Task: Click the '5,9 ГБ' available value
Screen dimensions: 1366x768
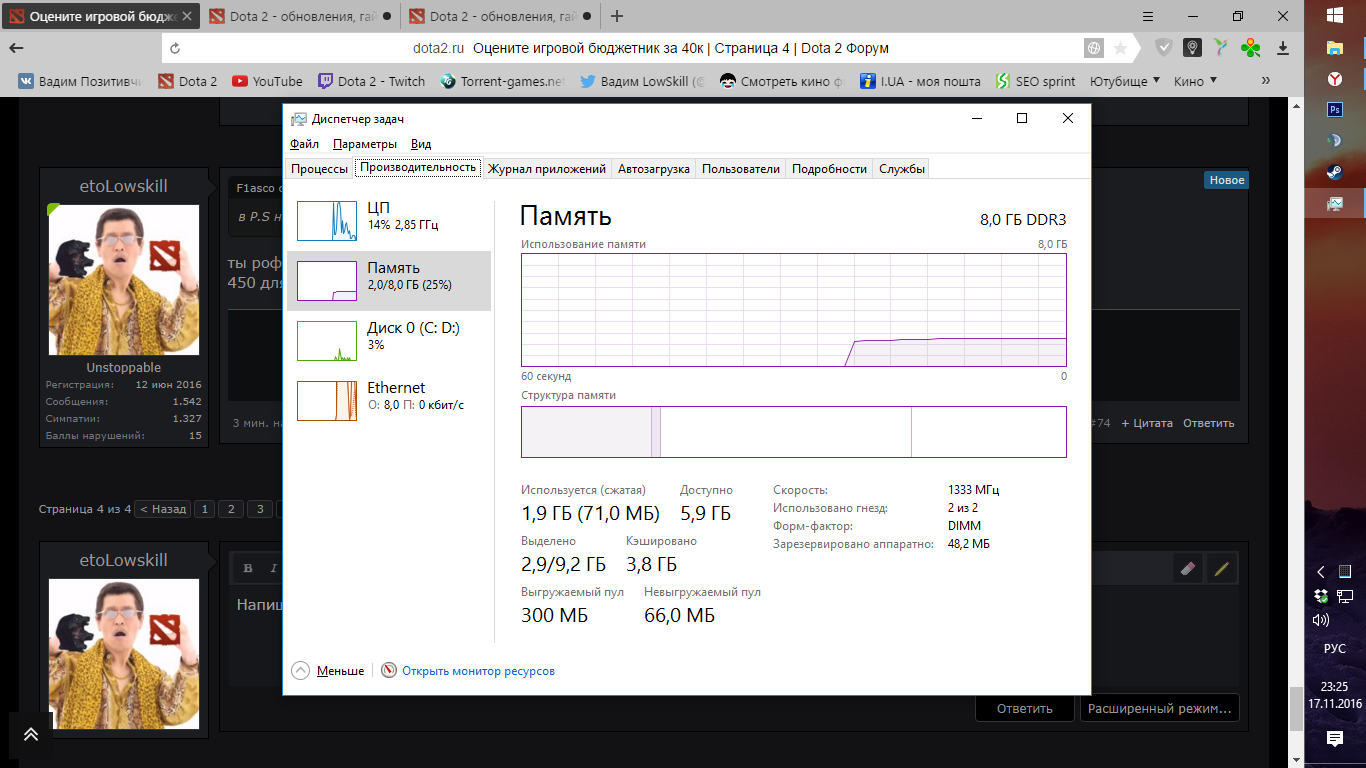Action: point(706,514)
